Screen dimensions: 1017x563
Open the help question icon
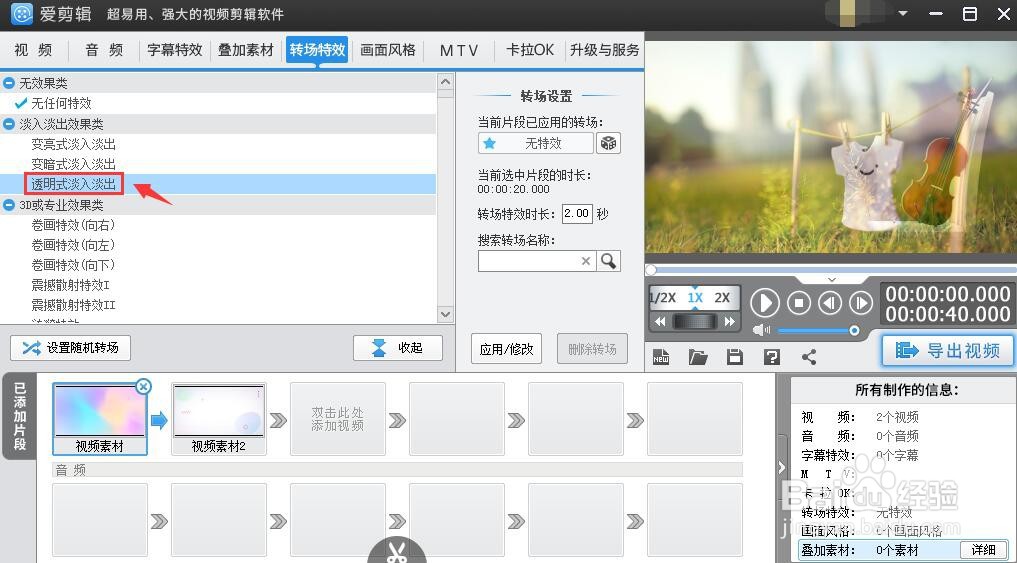coord(772,357)
